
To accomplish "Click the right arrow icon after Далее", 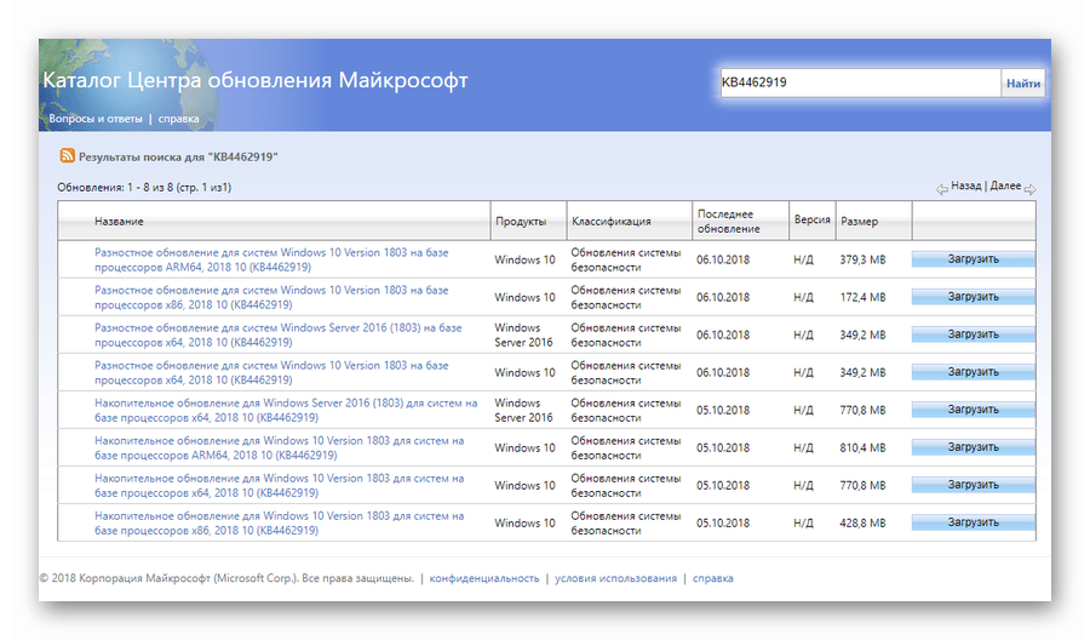I will (1030, 189).
